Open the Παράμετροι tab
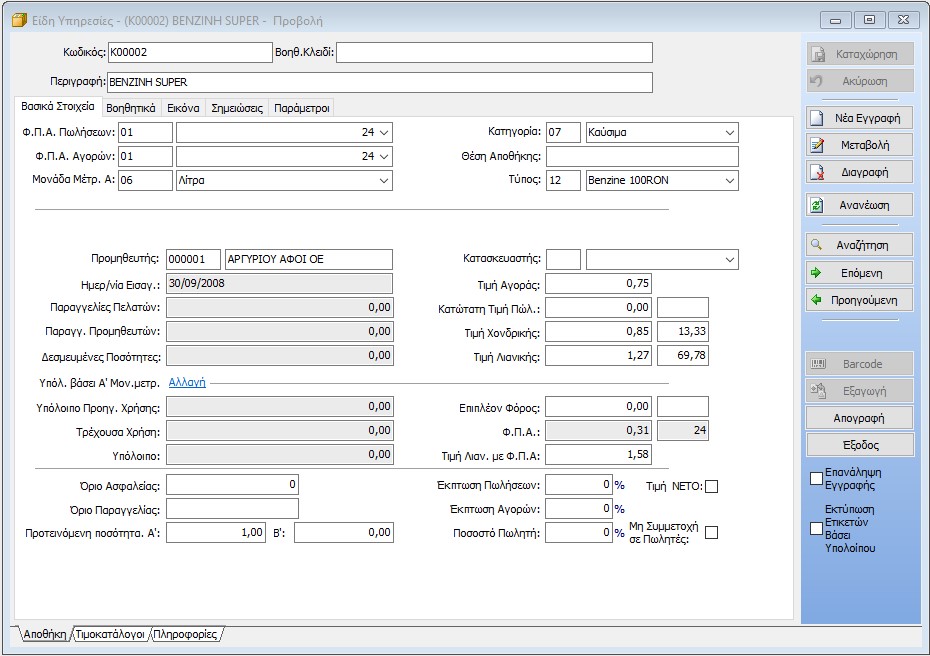Screen dimensions: 930x656 coord(301,108)
